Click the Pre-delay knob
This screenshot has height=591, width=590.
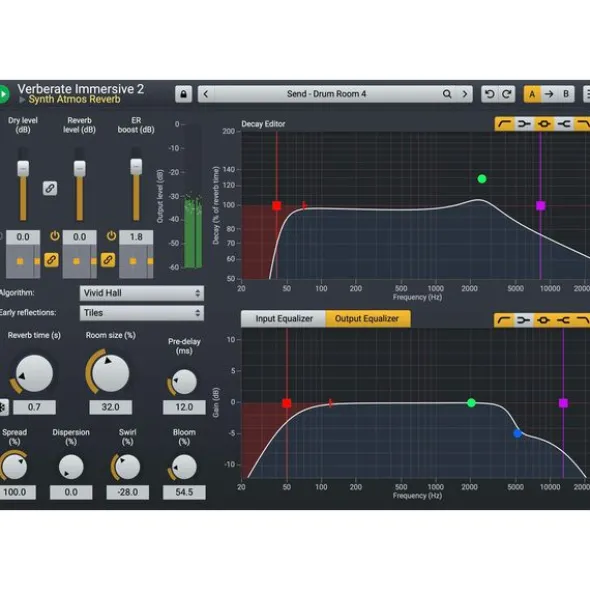[184, 382]
